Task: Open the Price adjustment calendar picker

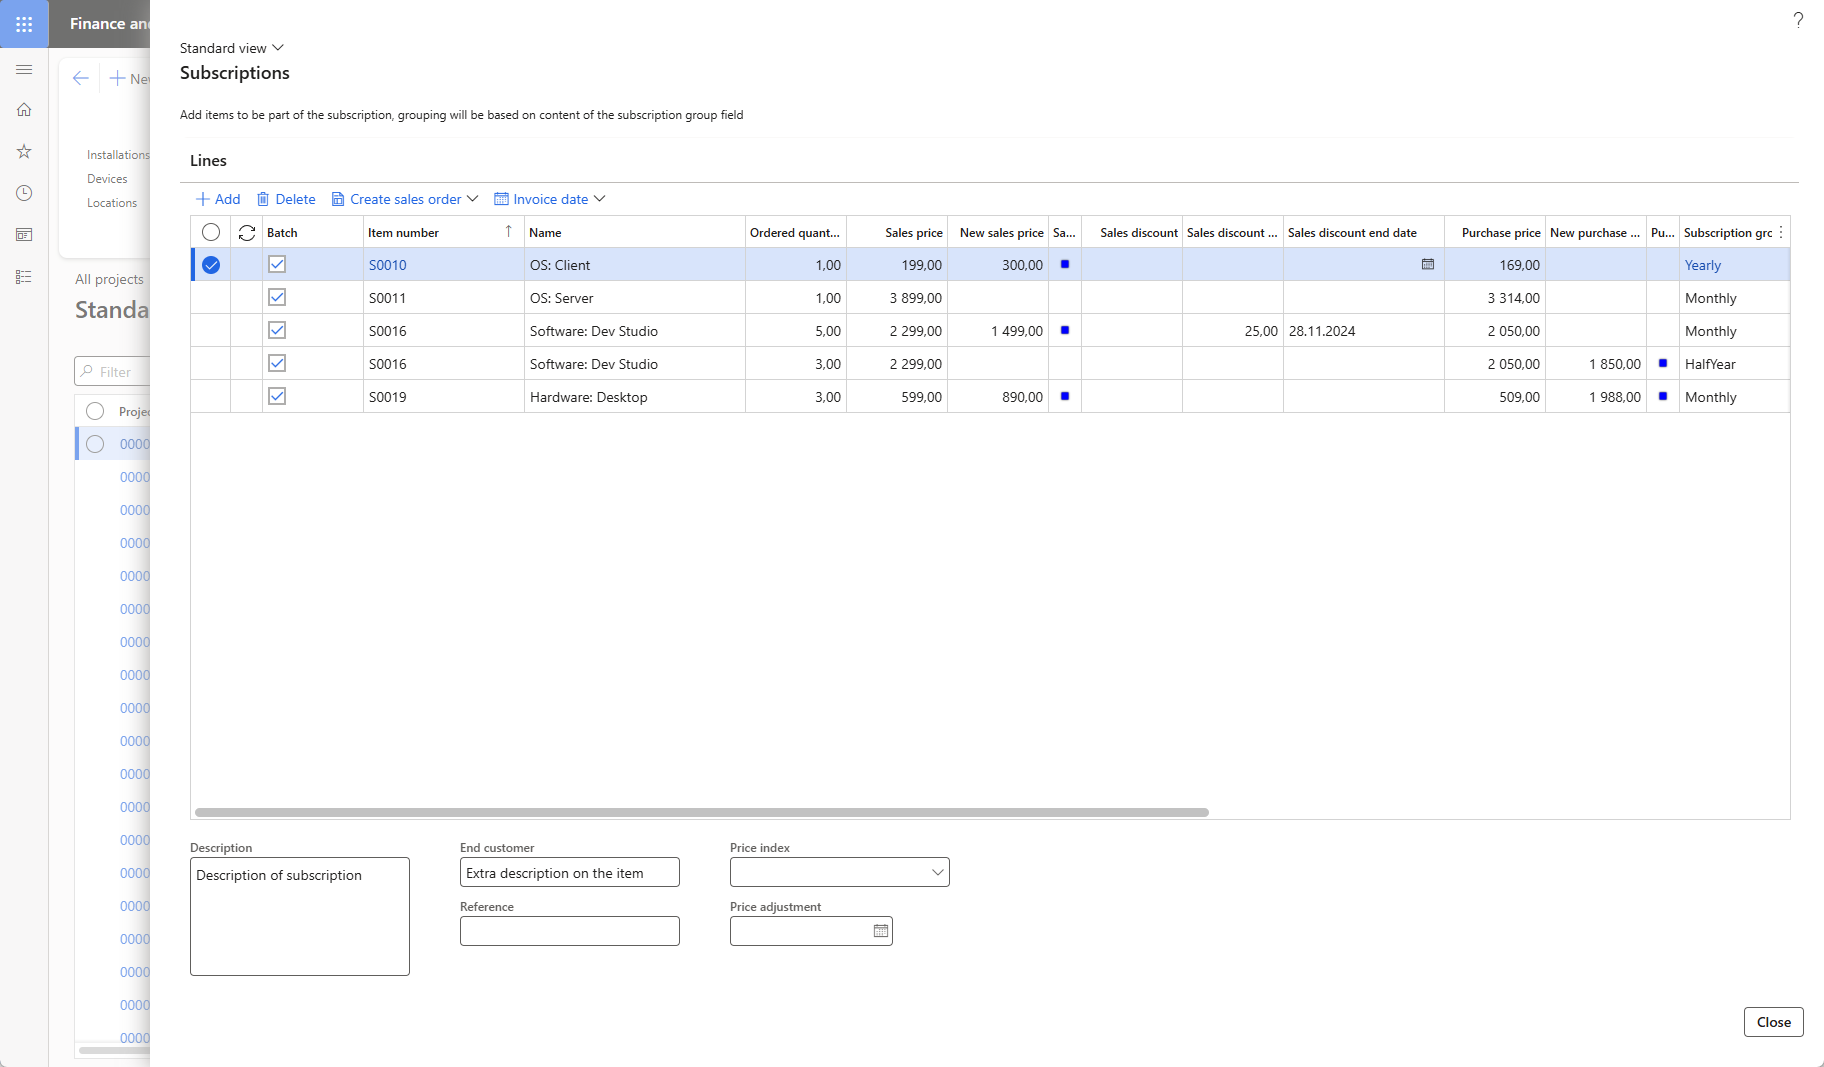Action: click(880, 931)
